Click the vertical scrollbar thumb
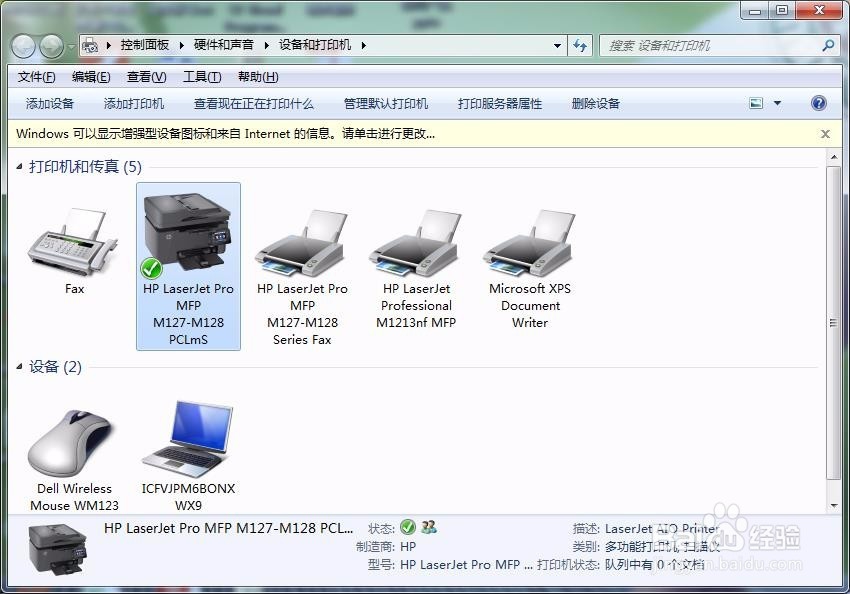The height and width of the screenshot is (594, 850). click(834, 322)
